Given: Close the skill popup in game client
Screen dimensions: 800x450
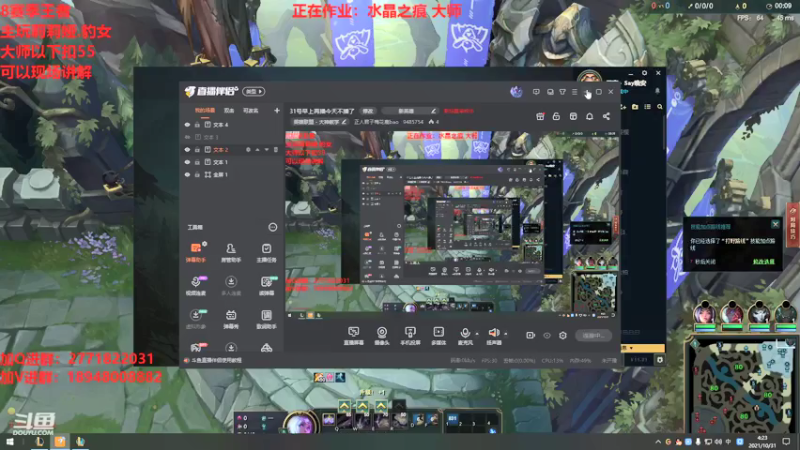Looking at the screenshot, I should point(776,224).
